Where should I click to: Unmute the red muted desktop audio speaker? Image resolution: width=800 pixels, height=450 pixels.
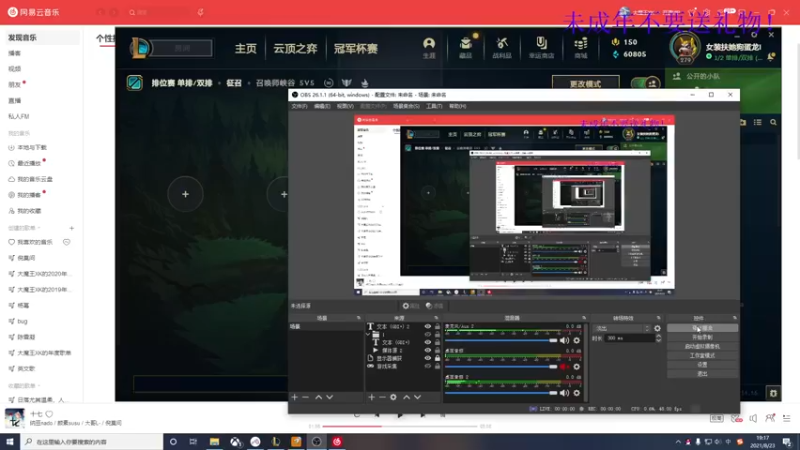tap(564, 367)
